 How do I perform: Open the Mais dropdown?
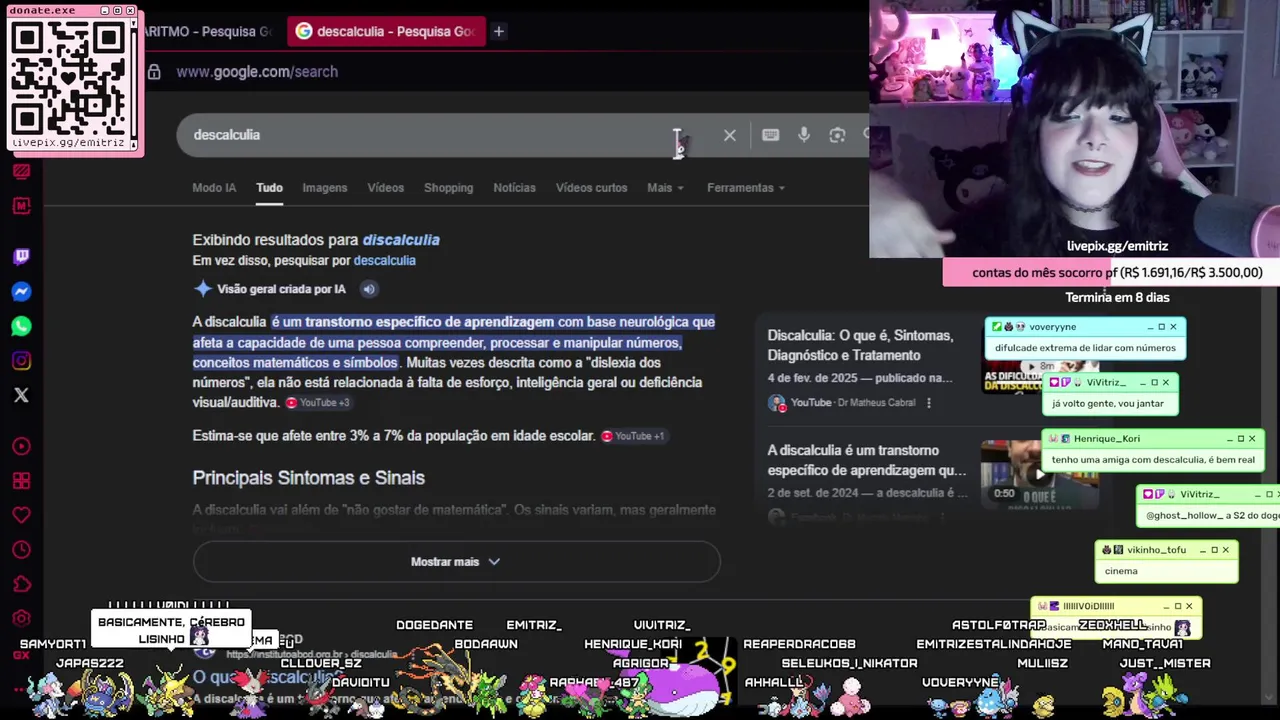(x=665, y=188)
